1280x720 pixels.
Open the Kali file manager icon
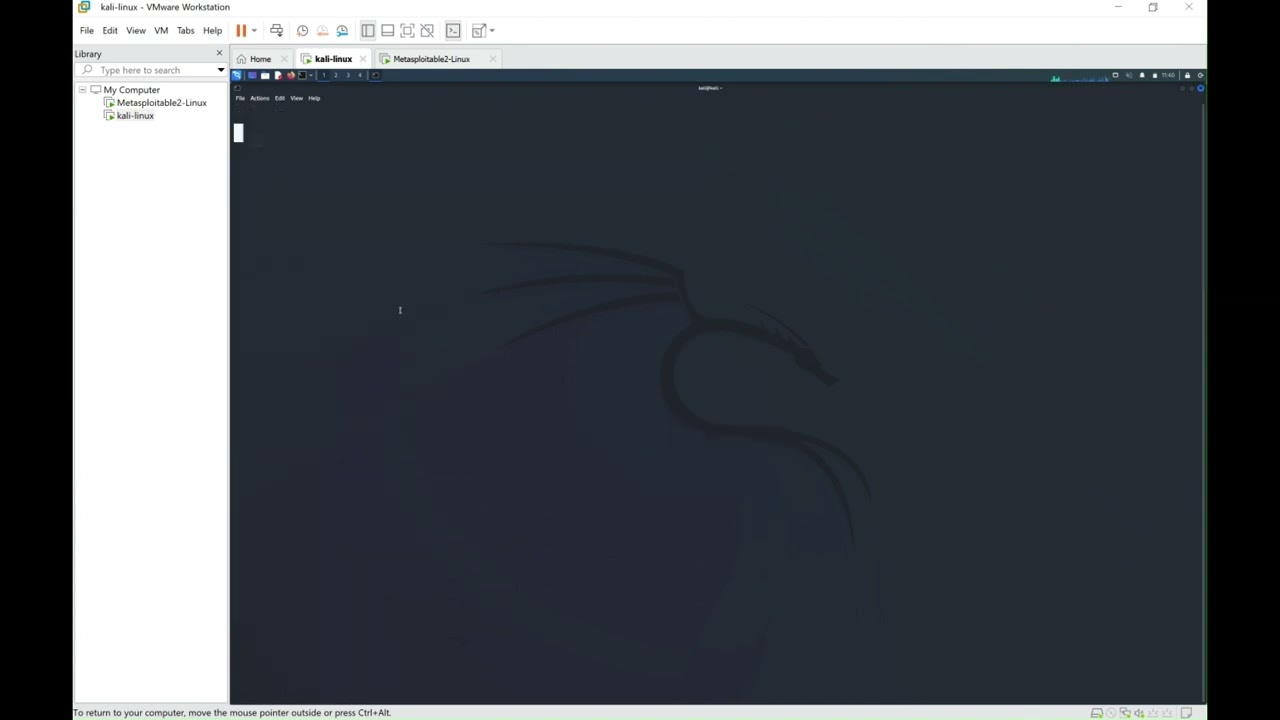click(265, 75)
